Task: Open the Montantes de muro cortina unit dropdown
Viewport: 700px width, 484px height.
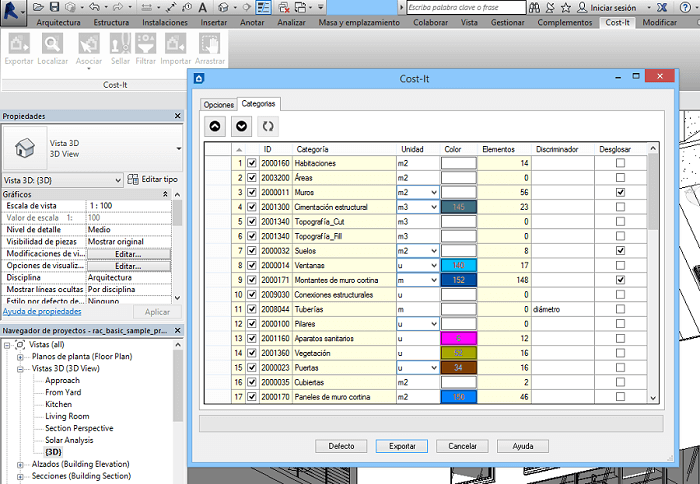Action: pyautogui.click(x=433, y=280)
